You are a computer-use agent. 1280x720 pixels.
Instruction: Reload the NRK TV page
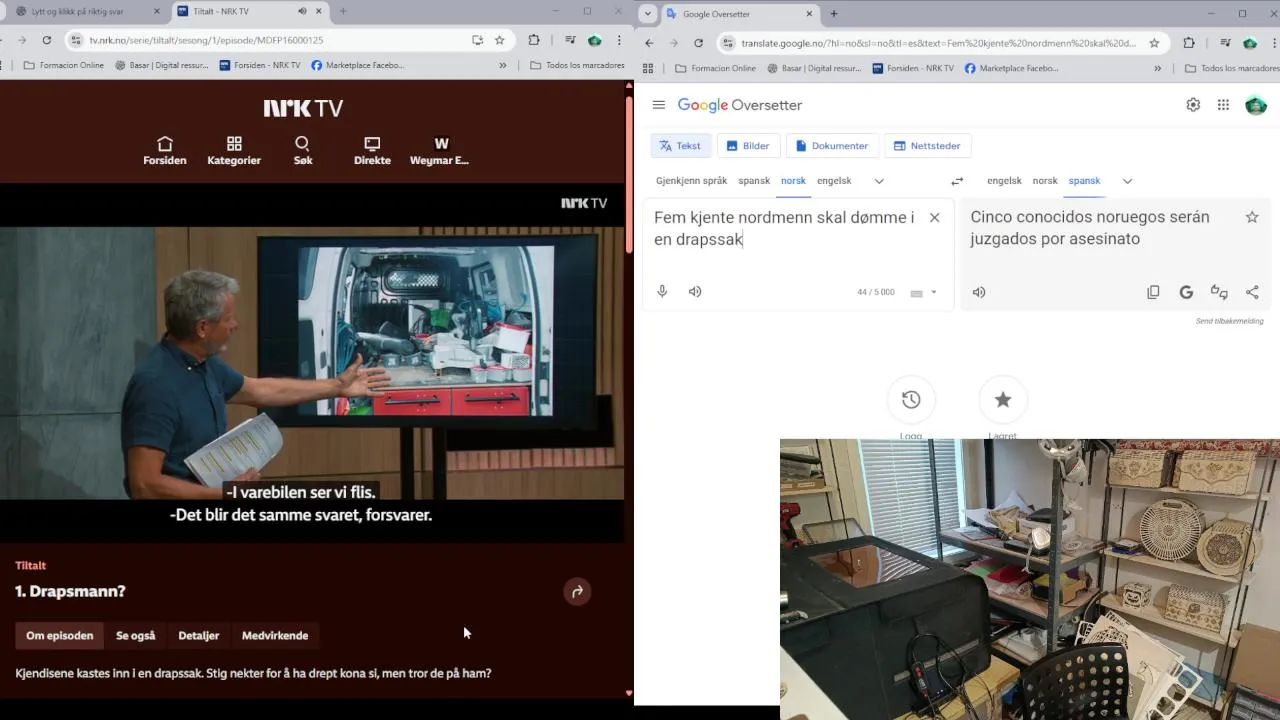click(47, 40)
